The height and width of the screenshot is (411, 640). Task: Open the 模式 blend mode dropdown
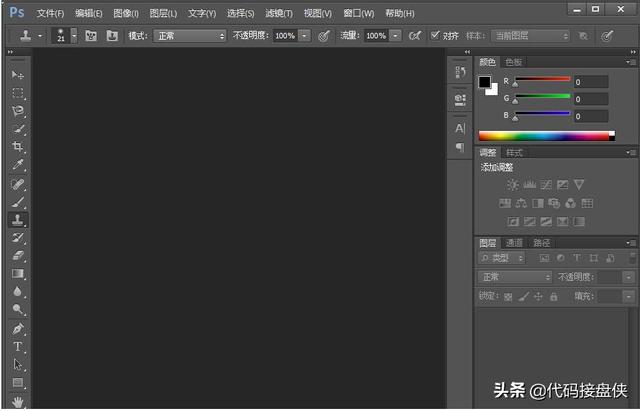(190, 35)
